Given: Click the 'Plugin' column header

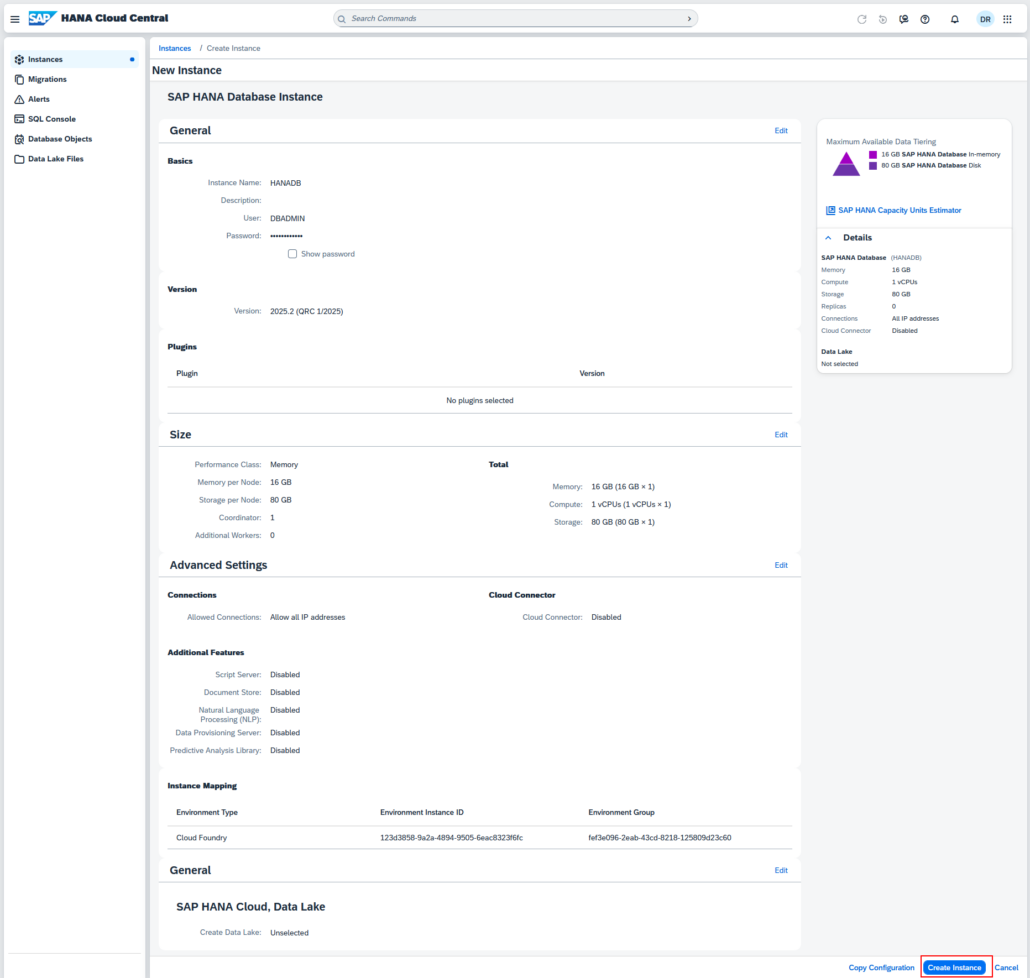Looking at the screenshot, I should [187, 374].
